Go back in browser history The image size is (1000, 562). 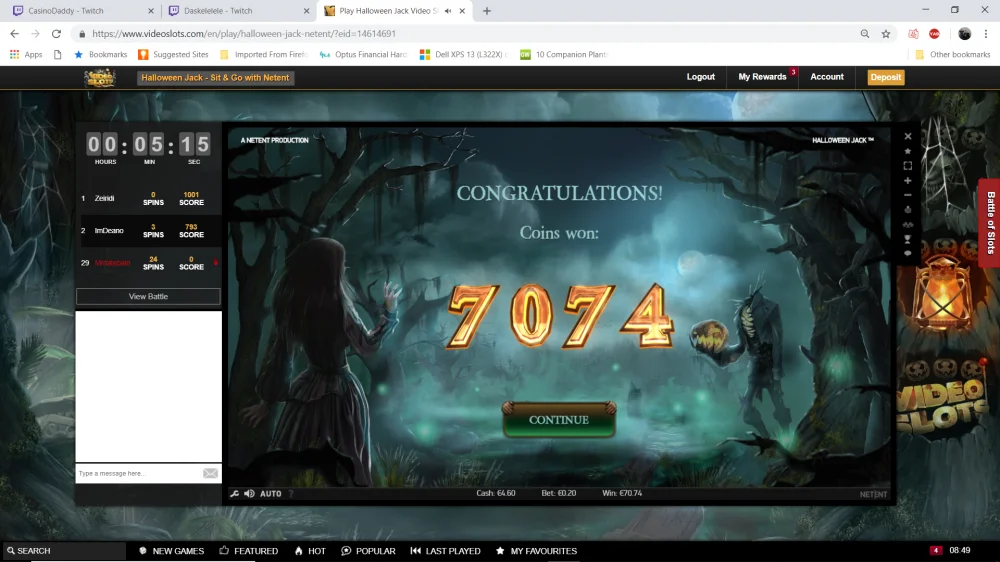(x=15, y=34)
